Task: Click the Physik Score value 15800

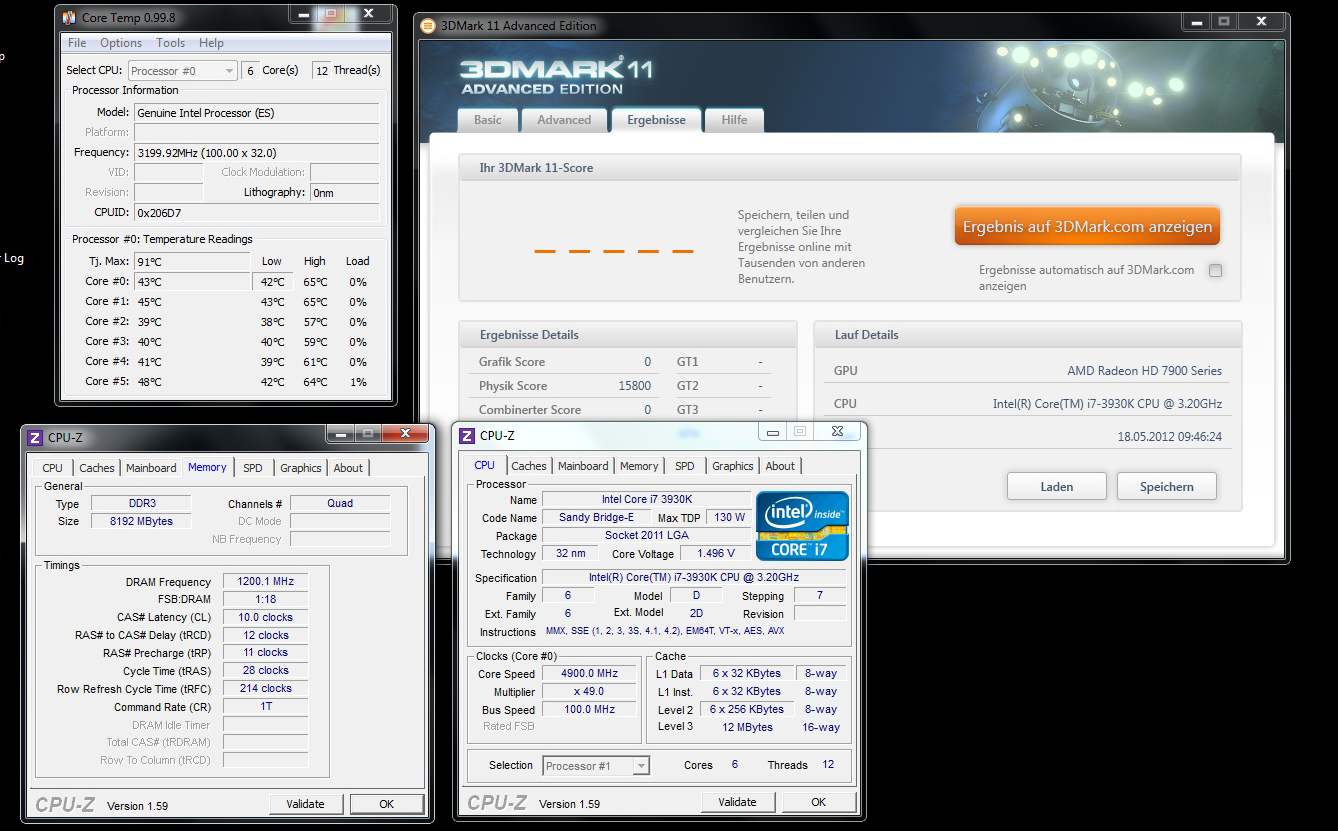Action: pyautogui.click(x=634, y=386)
